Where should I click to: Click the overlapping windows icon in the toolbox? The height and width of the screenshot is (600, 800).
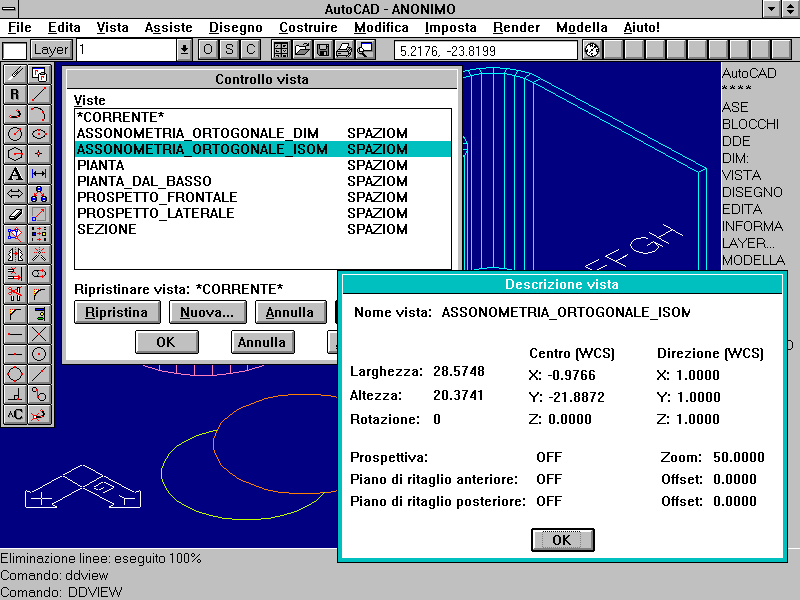coord(39,74)
